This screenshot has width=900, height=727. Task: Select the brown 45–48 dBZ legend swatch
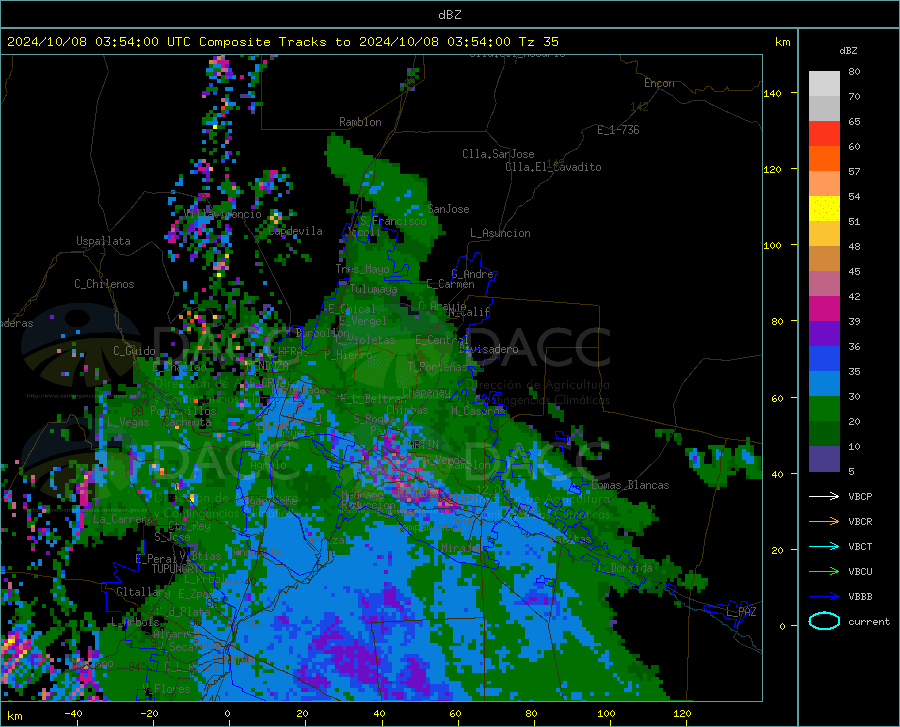[x=824, y=259]
